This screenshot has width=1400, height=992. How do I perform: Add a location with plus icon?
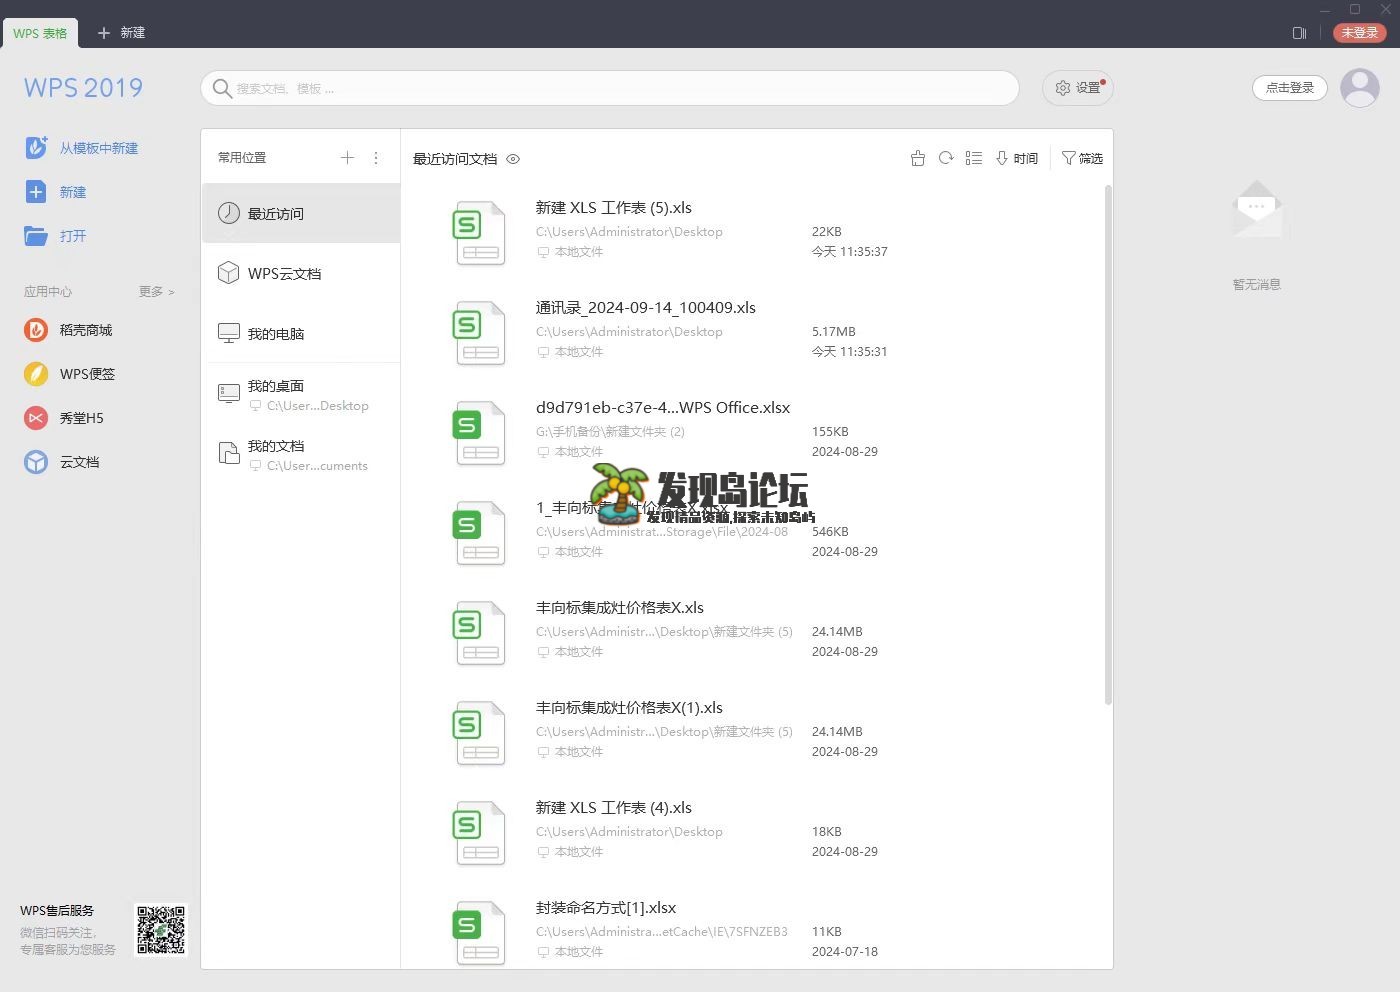tap(347, 157)
